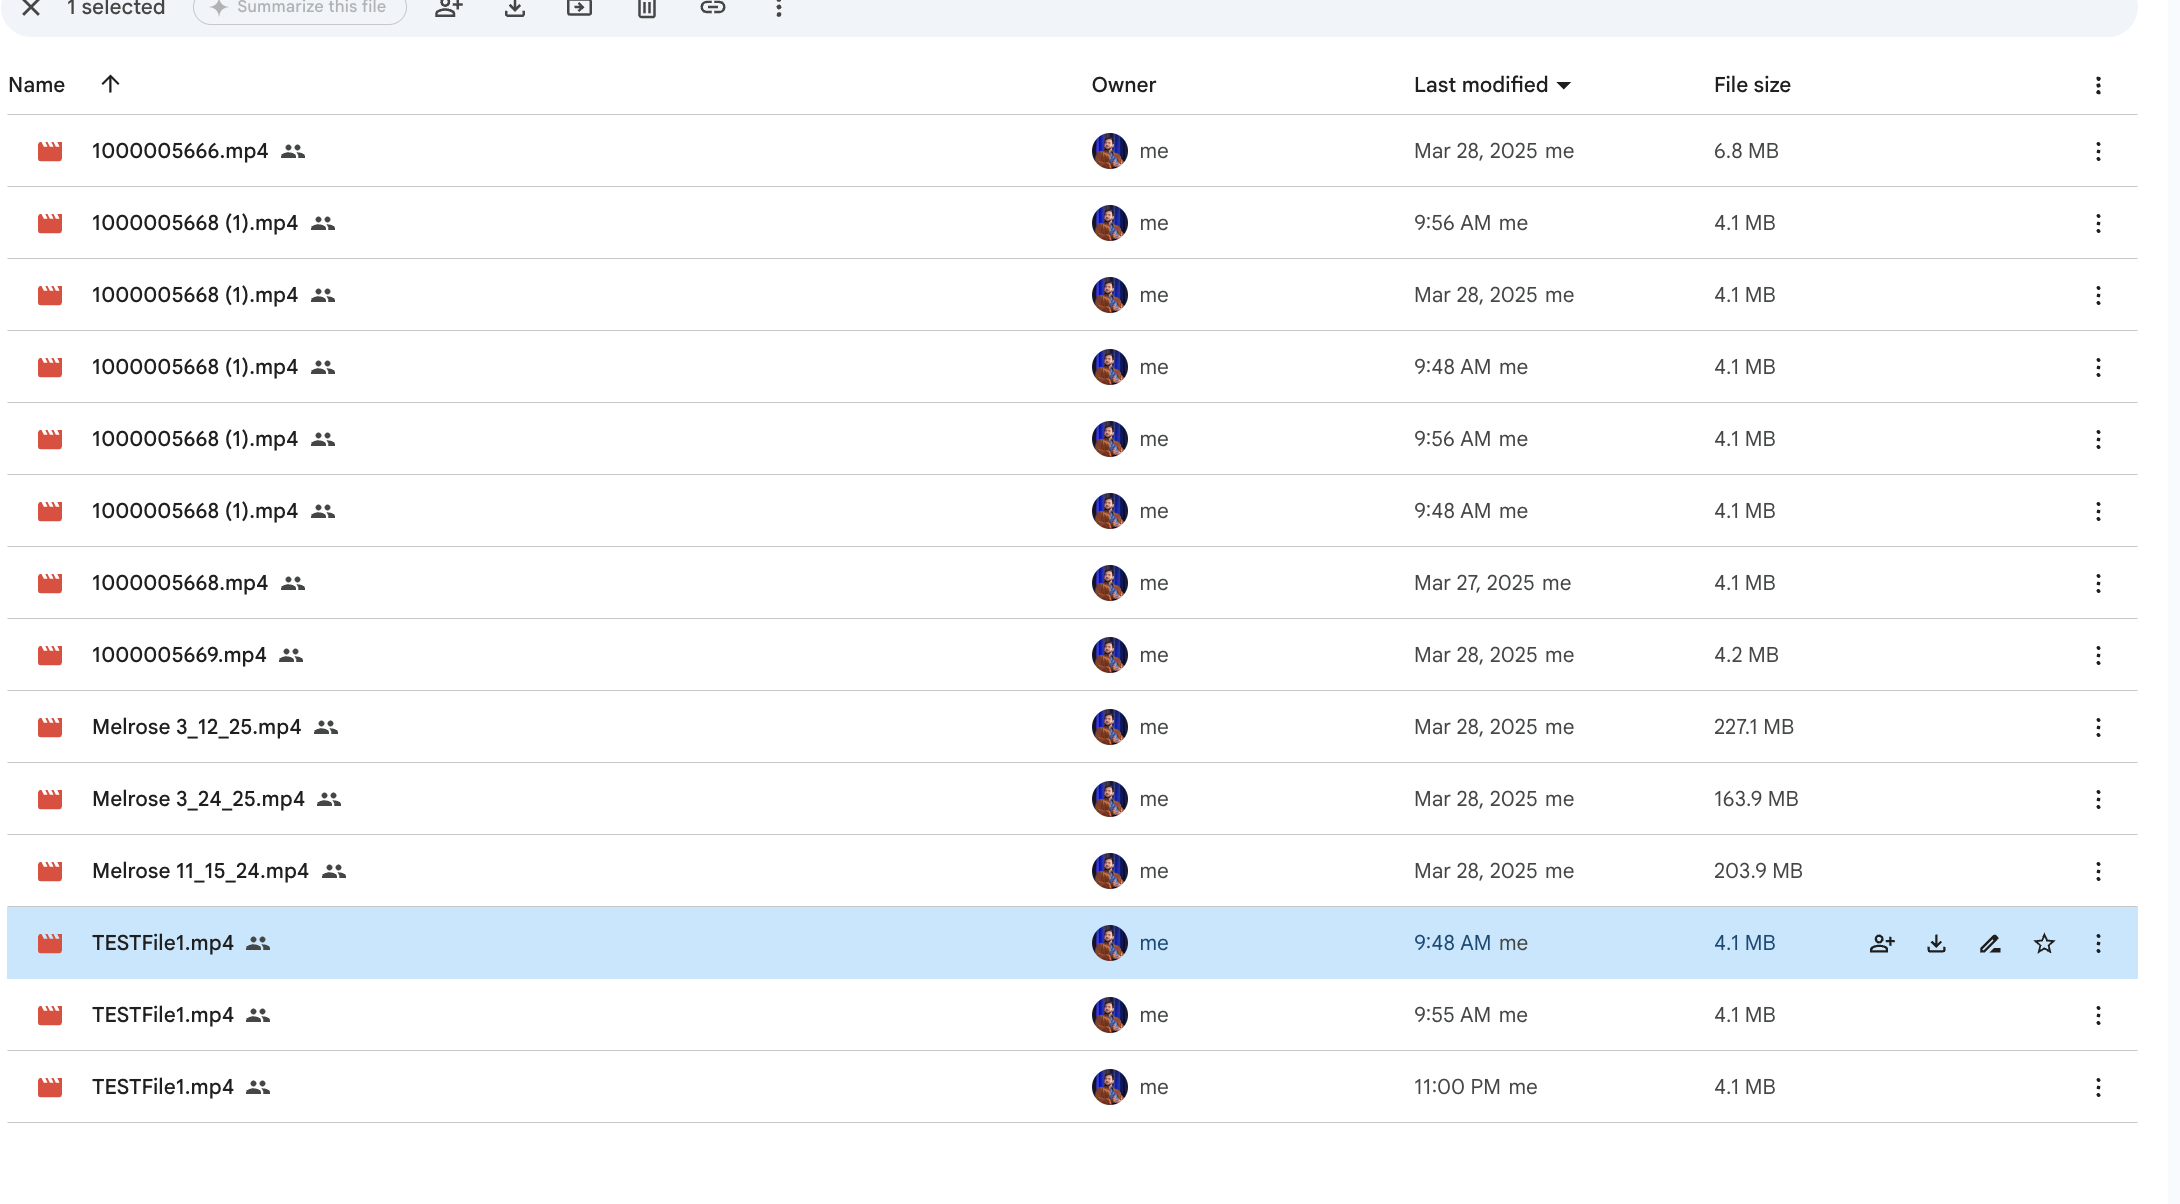Click video file icon for 1000005666.mp4
The width and height of the screenshot is (2180, 1204).
pyautogui.click(x=50, y=151)
